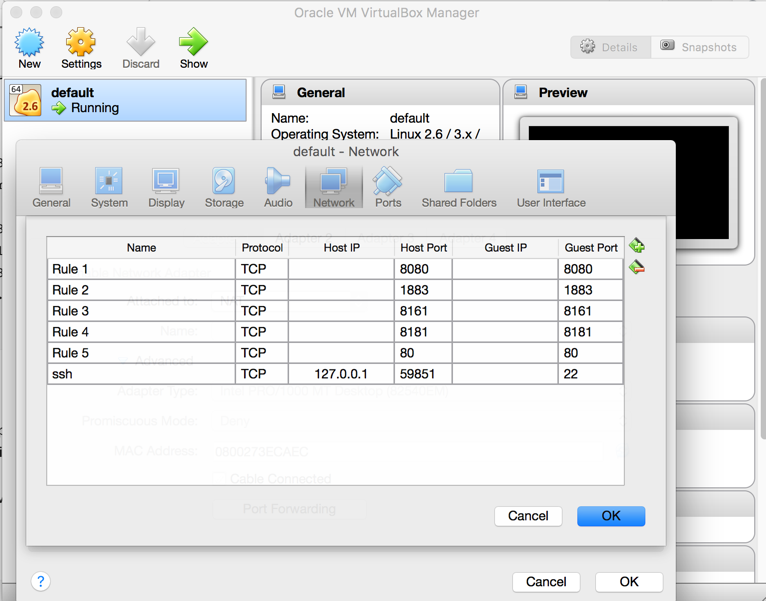
Task: Open the Audio settings category
Action: point(278,188)
